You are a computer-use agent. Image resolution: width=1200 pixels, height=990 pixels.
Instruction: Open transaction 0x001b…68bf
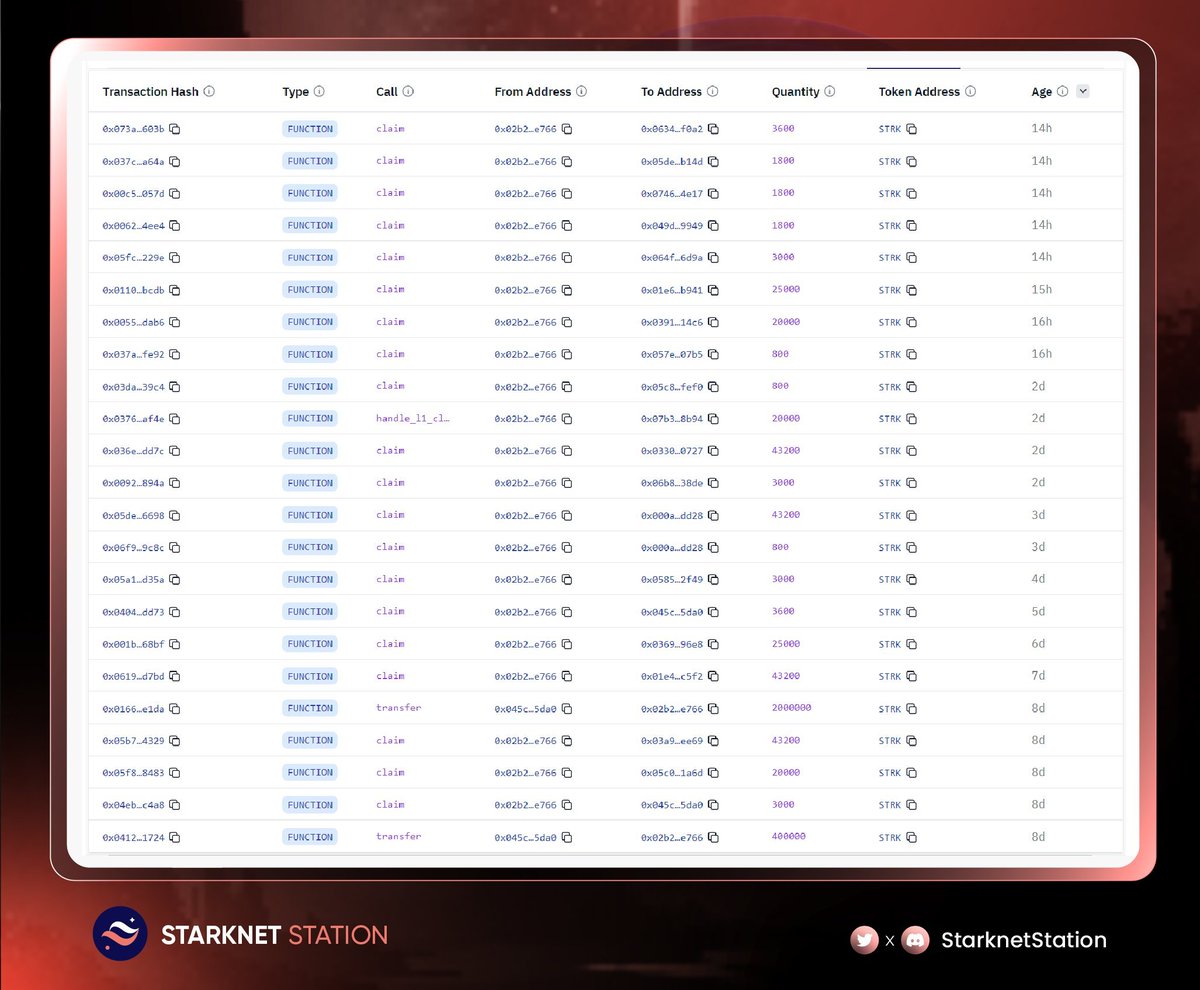point(133,644)
